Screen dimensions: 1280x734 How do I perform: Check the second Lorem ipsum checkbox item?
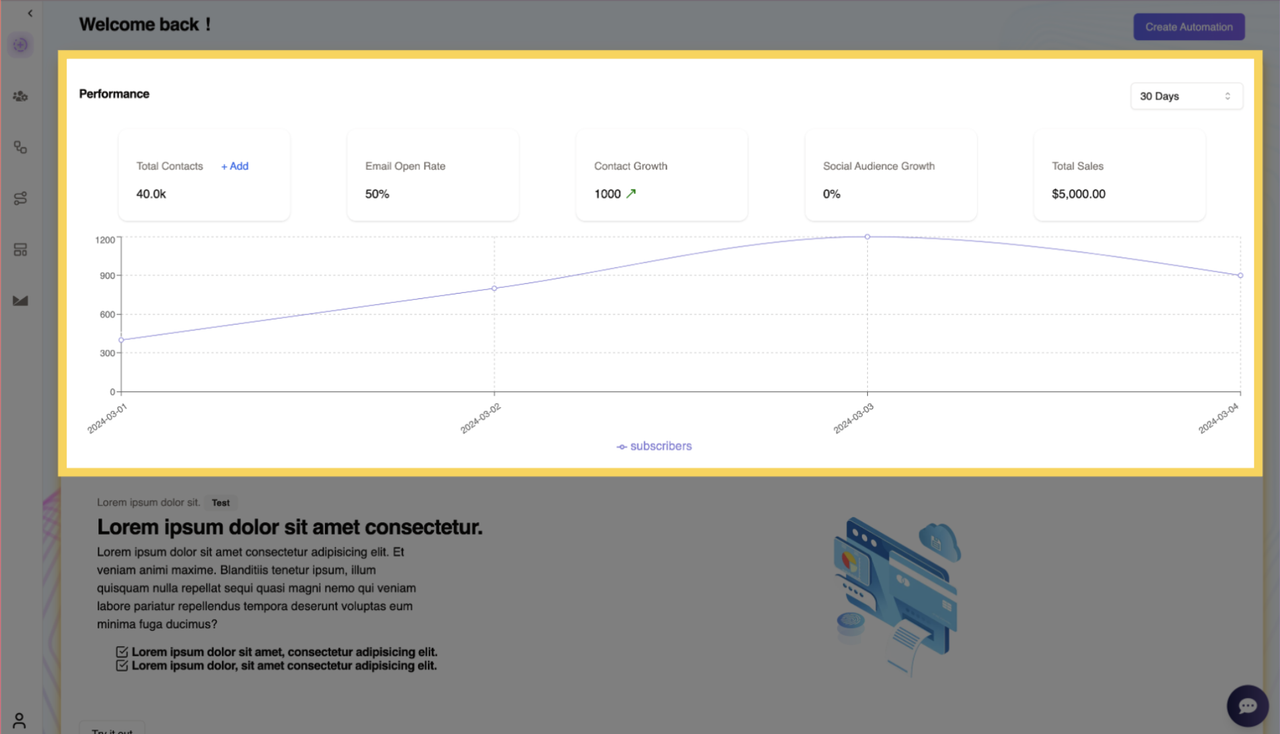[122, 665]
